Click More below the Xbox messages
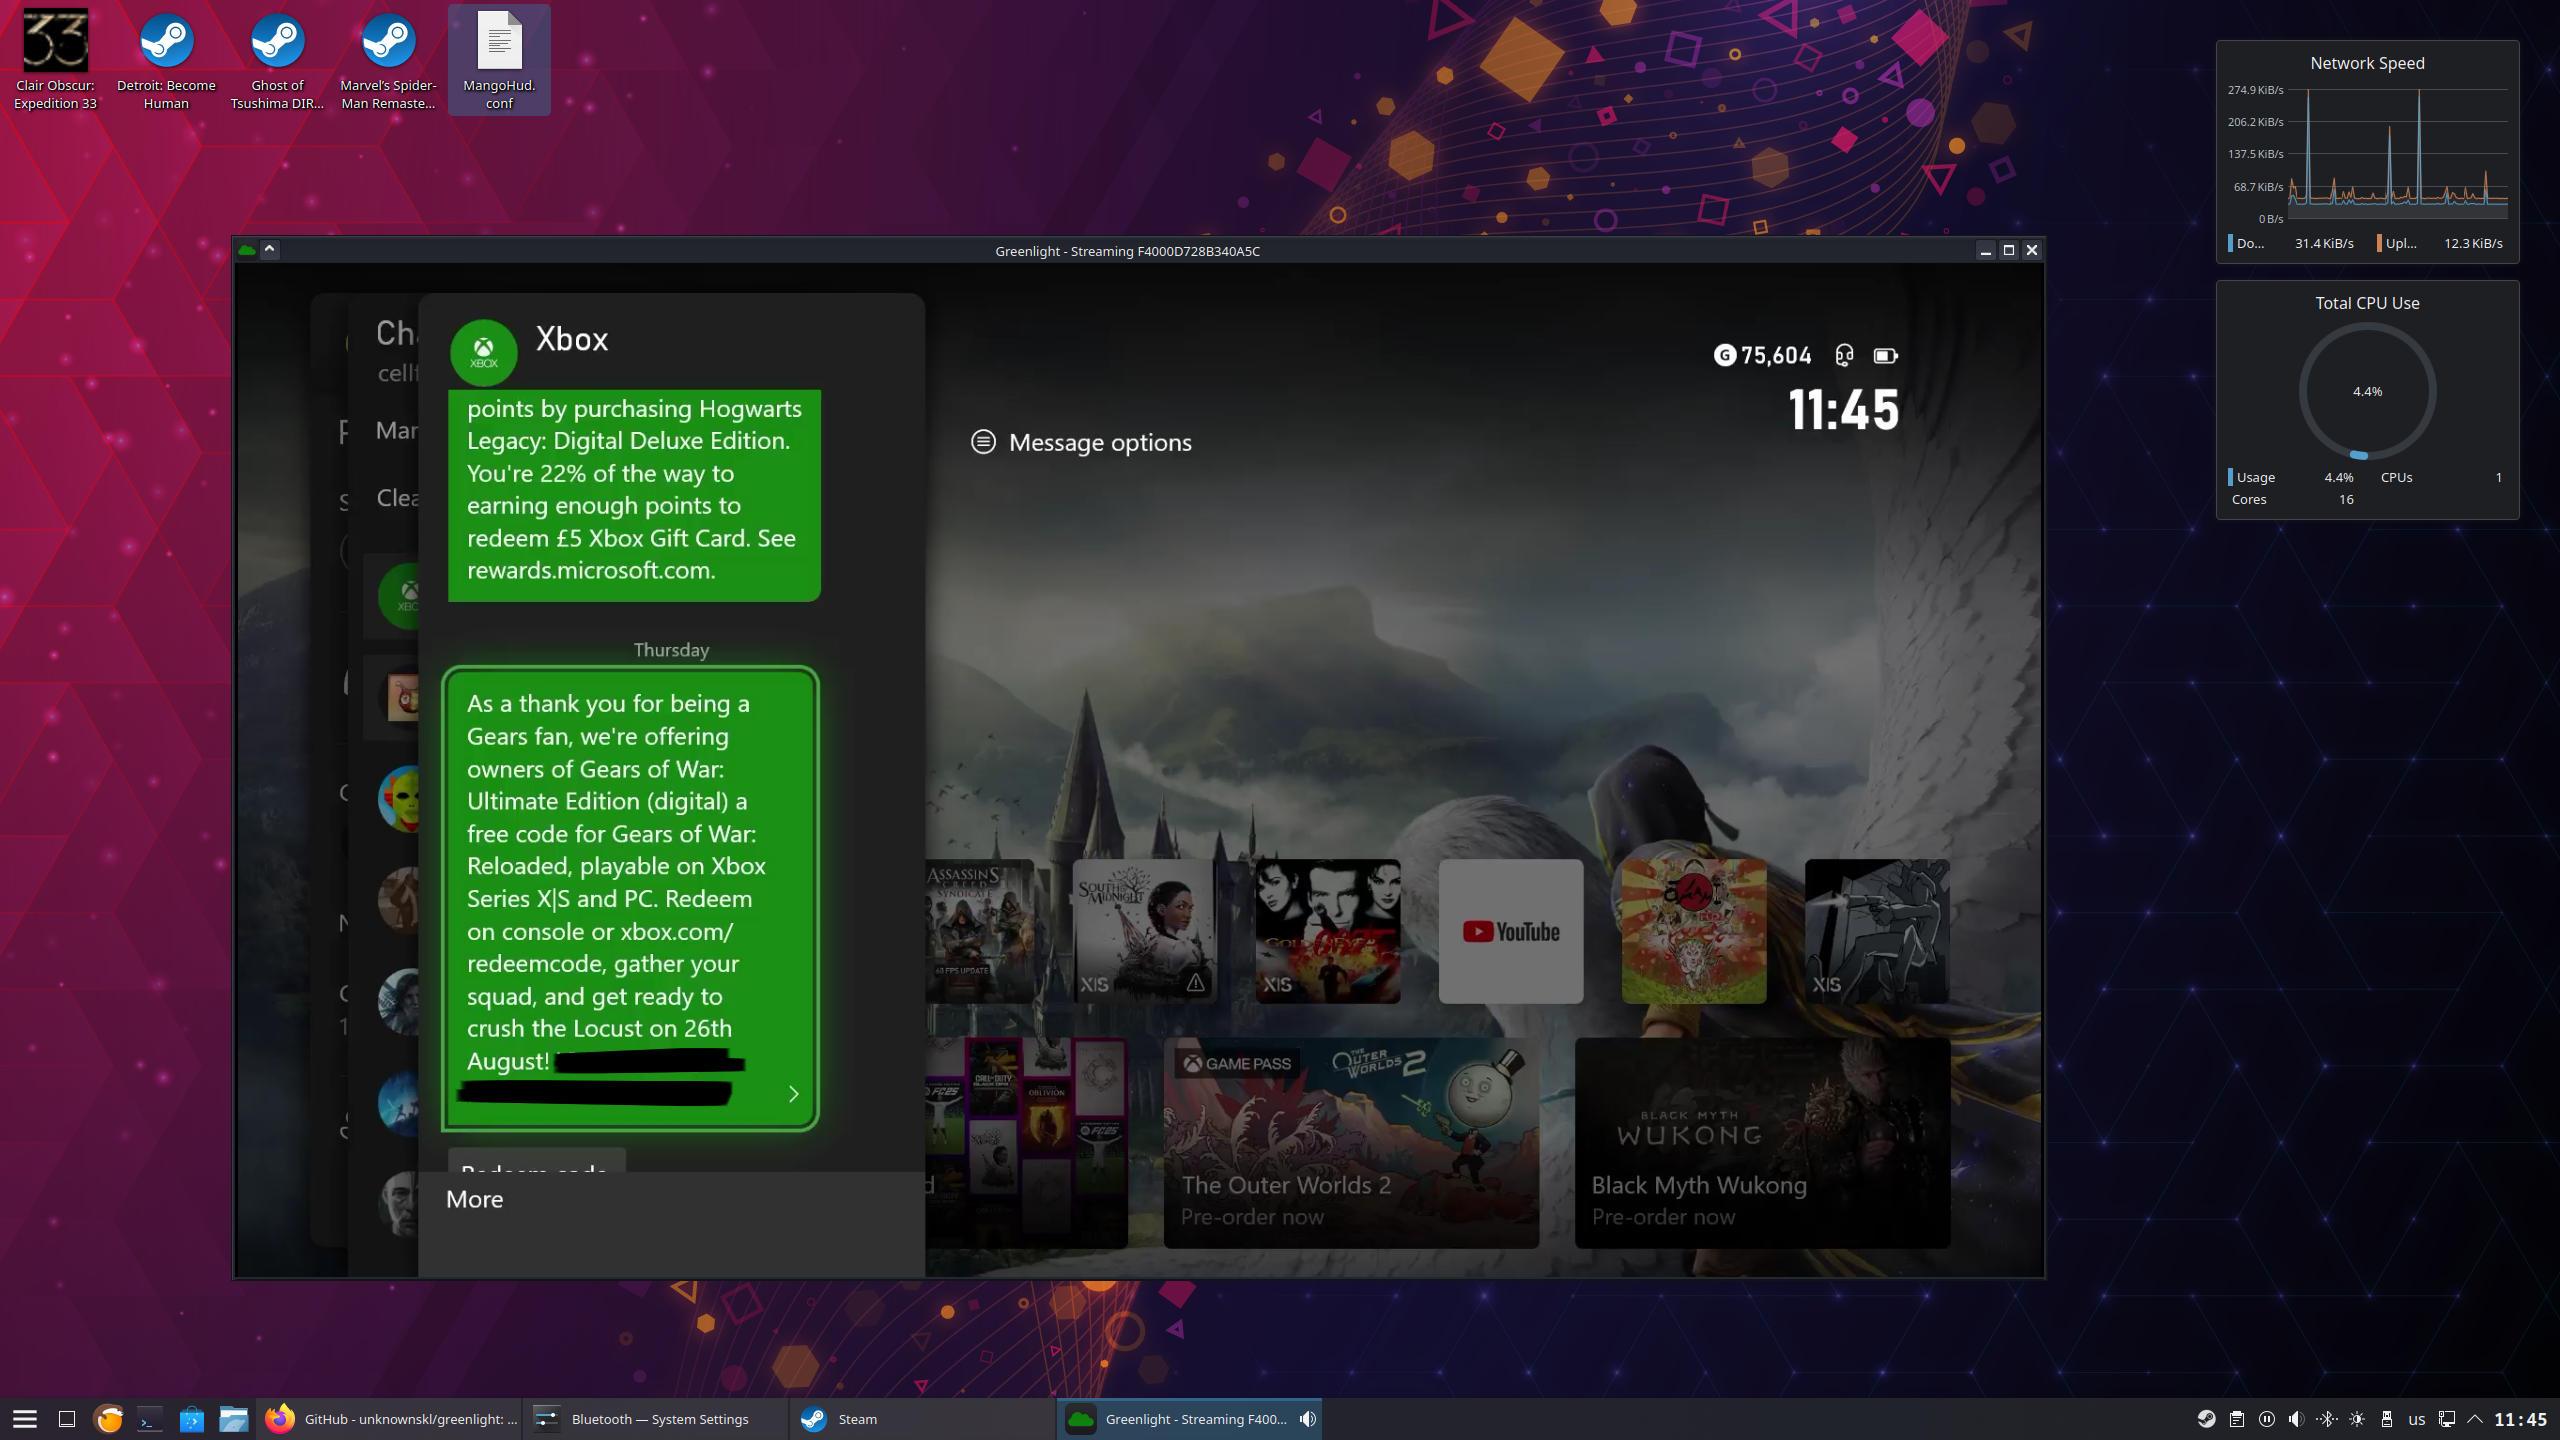The image size is (2560, 1440). point(474,1199)
